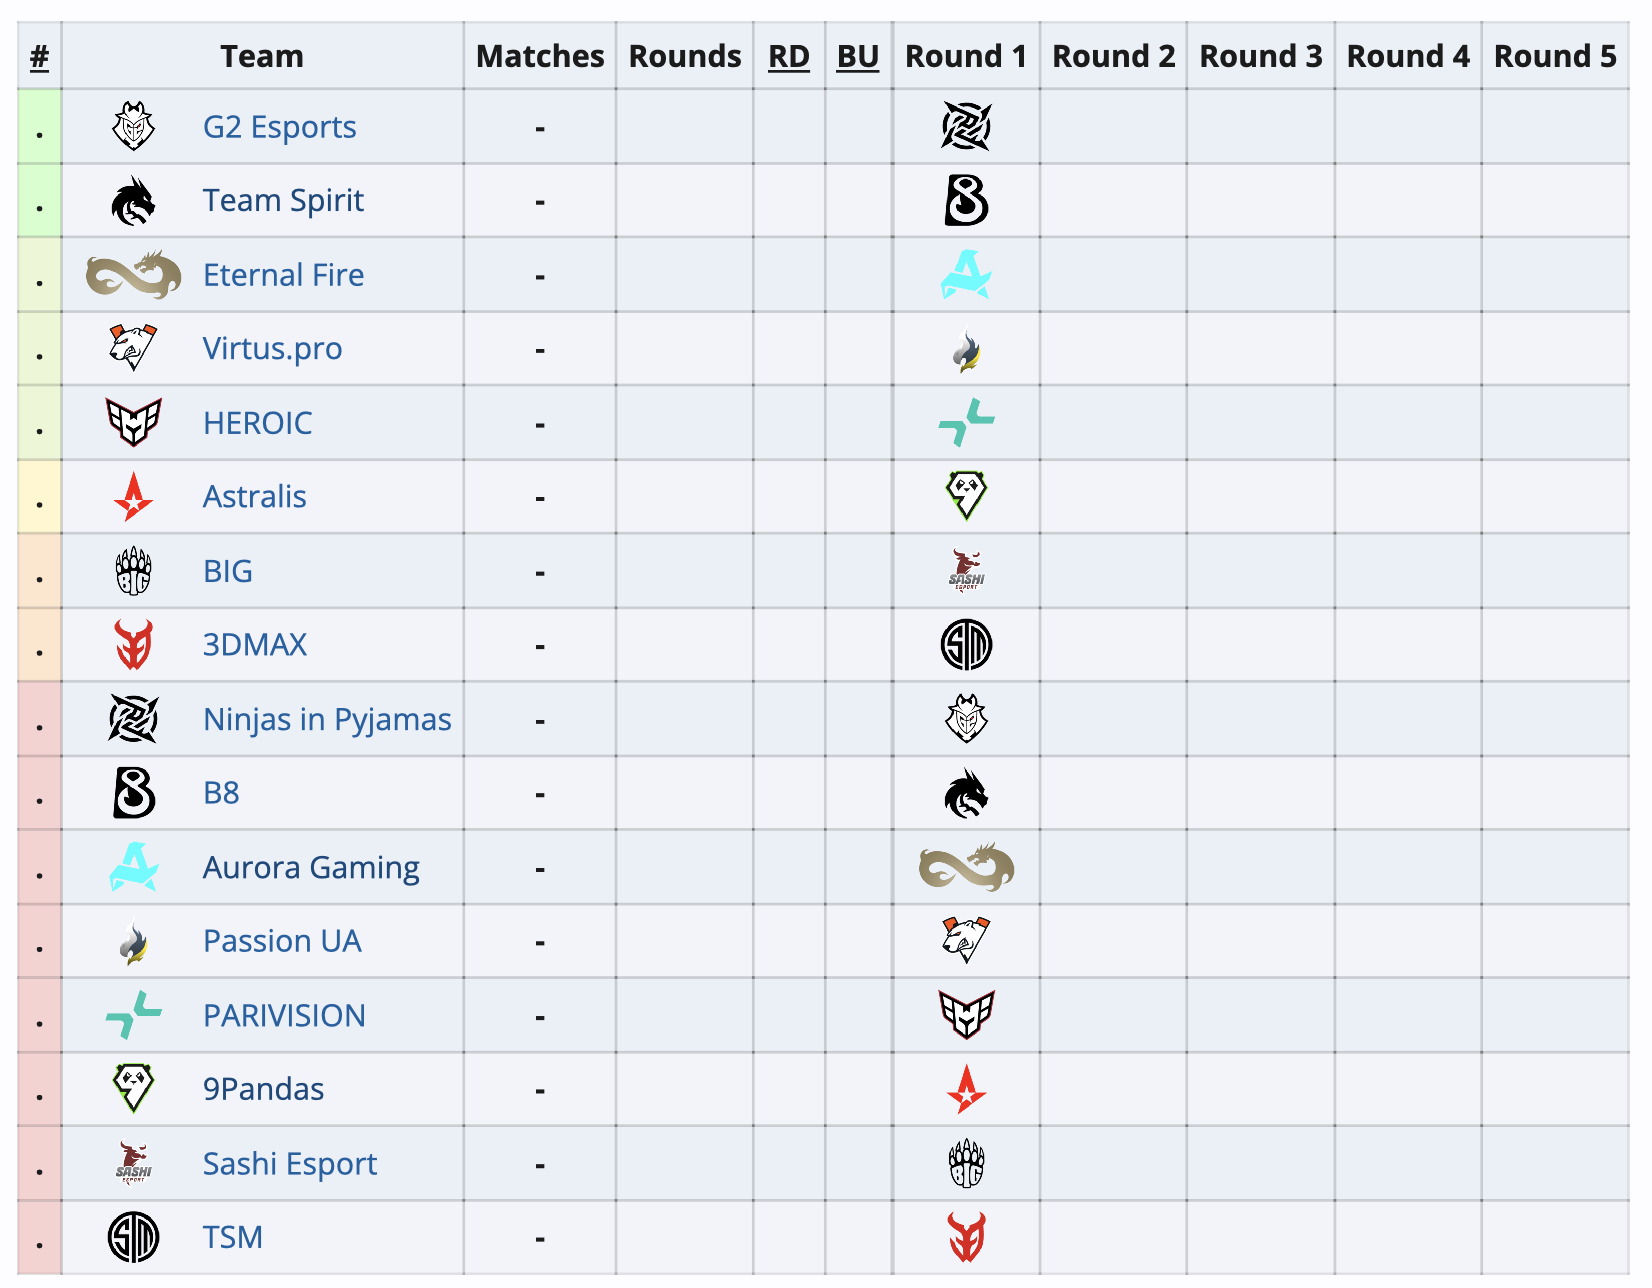
Task: Open the G2 Esports team page
Action: (280, 126)
